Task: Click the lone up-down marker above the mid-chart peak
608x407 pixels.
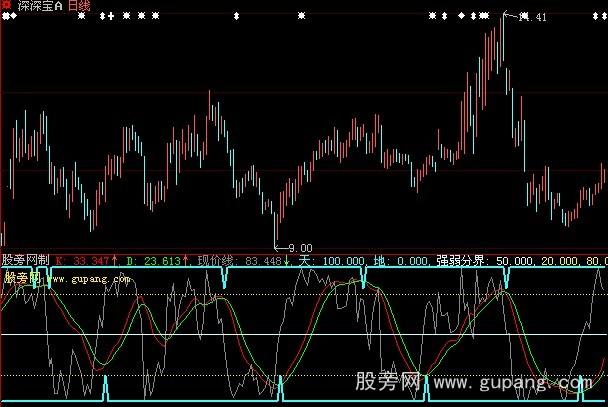Action: click(x=236, y=16)
